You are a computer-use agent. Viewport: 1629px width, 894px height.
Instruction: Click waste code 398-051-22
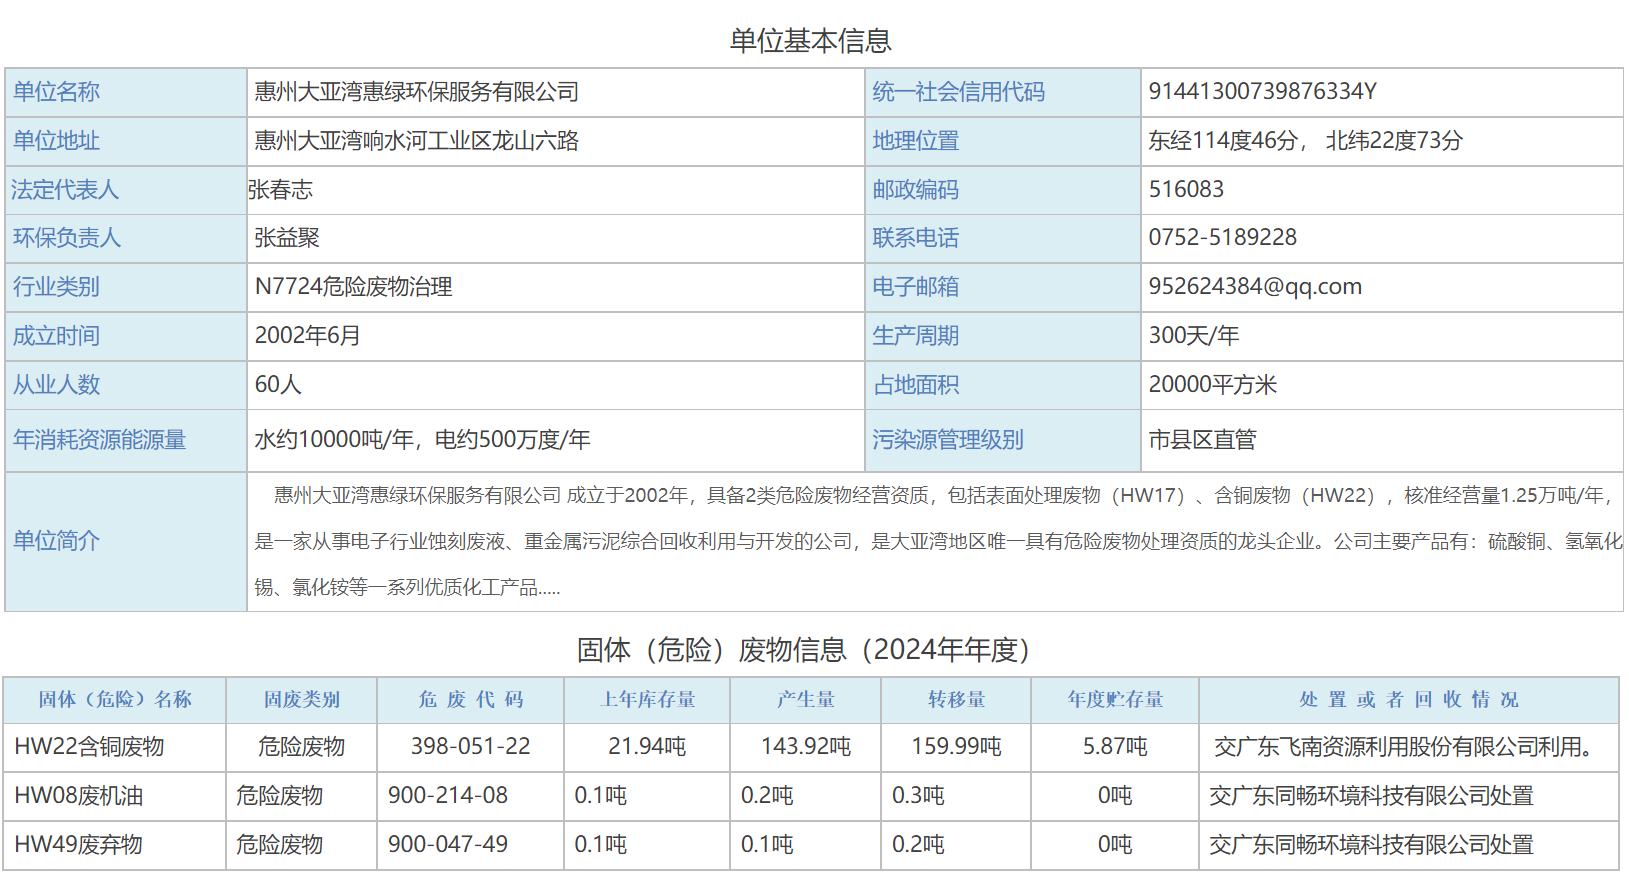tap(470, 747)
